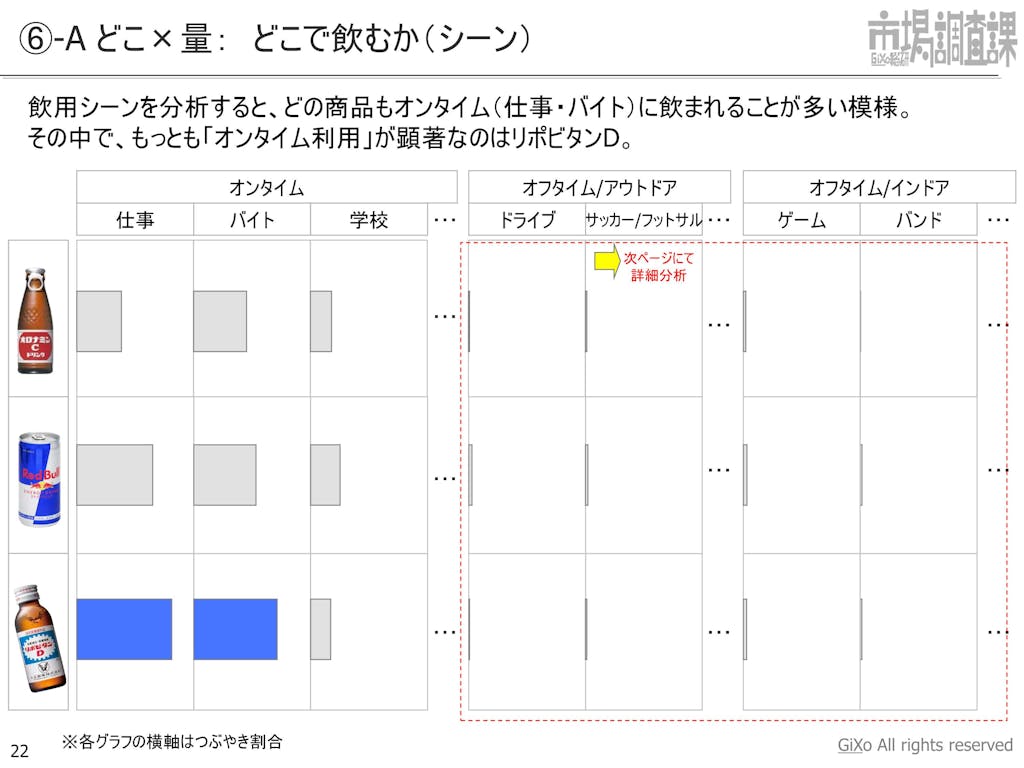Expand the ellipsis after 学校 column
1024x768 pixels.
446,219
